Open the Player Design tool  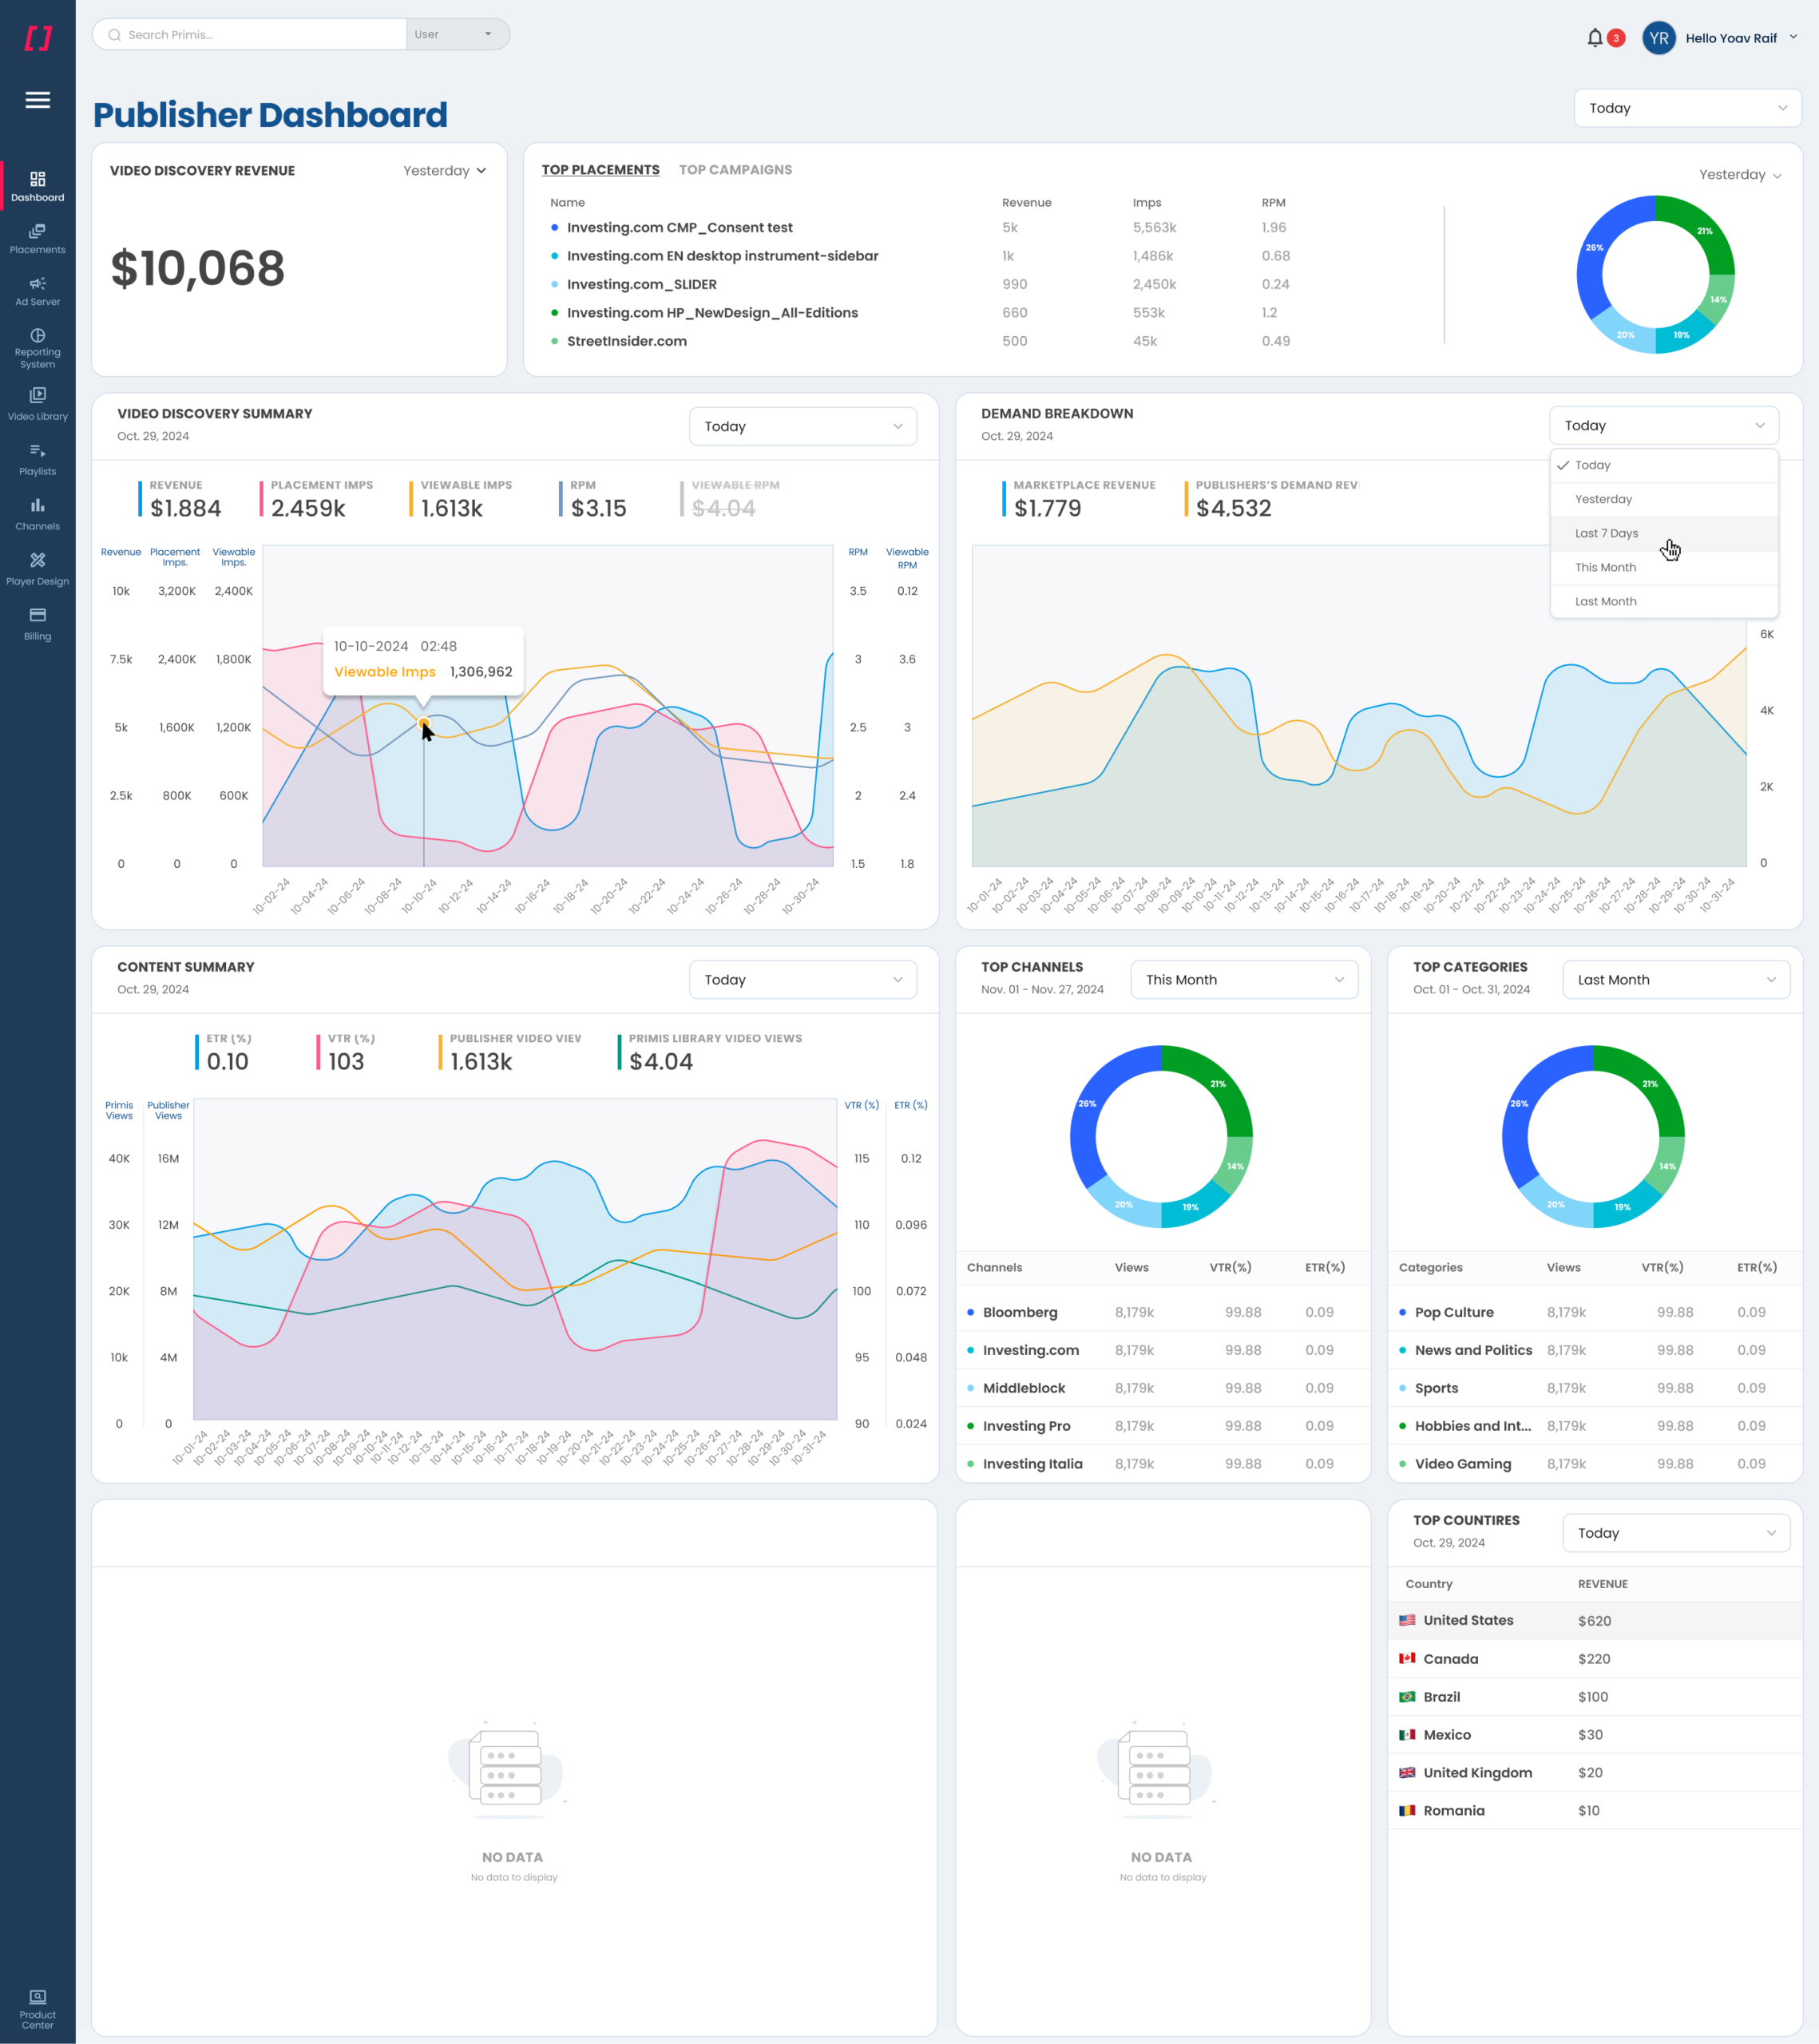37,568
